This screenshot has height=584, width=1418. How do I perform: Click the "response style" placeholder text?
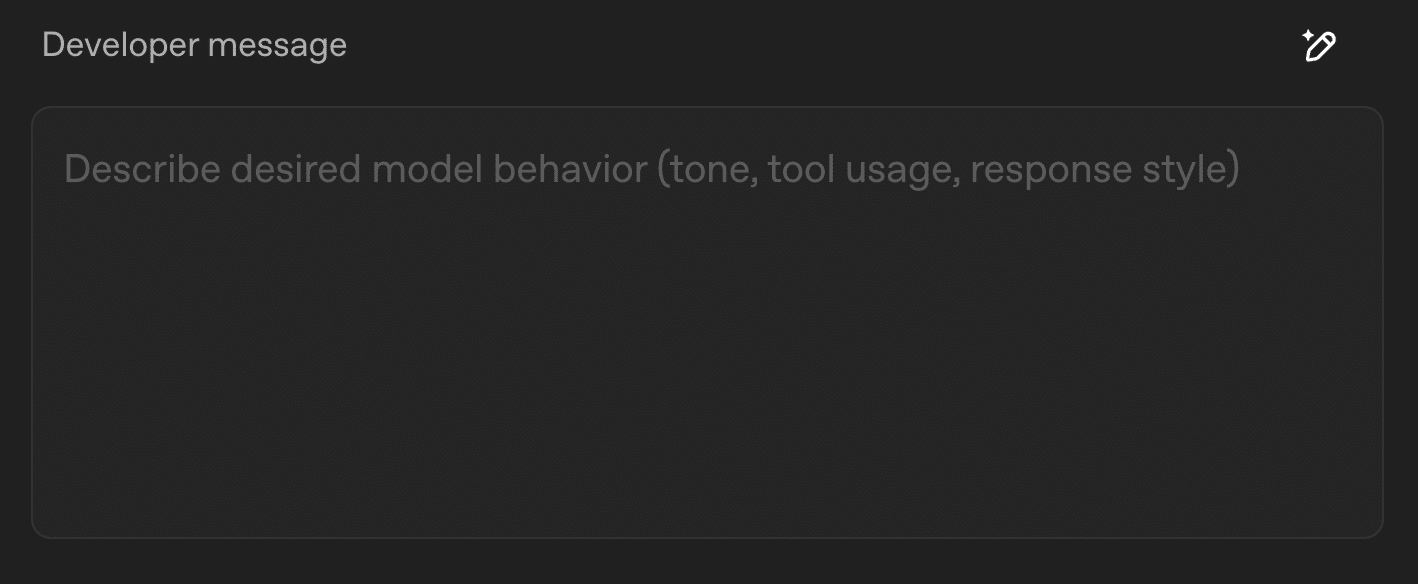click(1104, 169)
